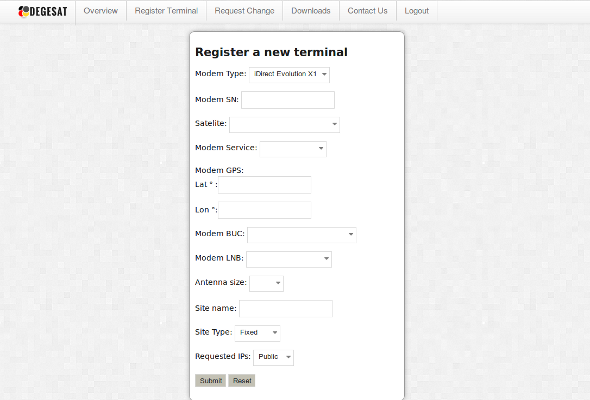Expand the Modem Service dropdown

tap(293, 149)
